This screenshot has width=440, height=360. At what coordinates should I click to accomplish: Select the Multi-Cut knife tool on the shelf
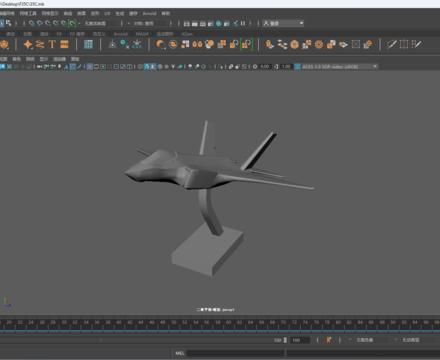(392, 44)
